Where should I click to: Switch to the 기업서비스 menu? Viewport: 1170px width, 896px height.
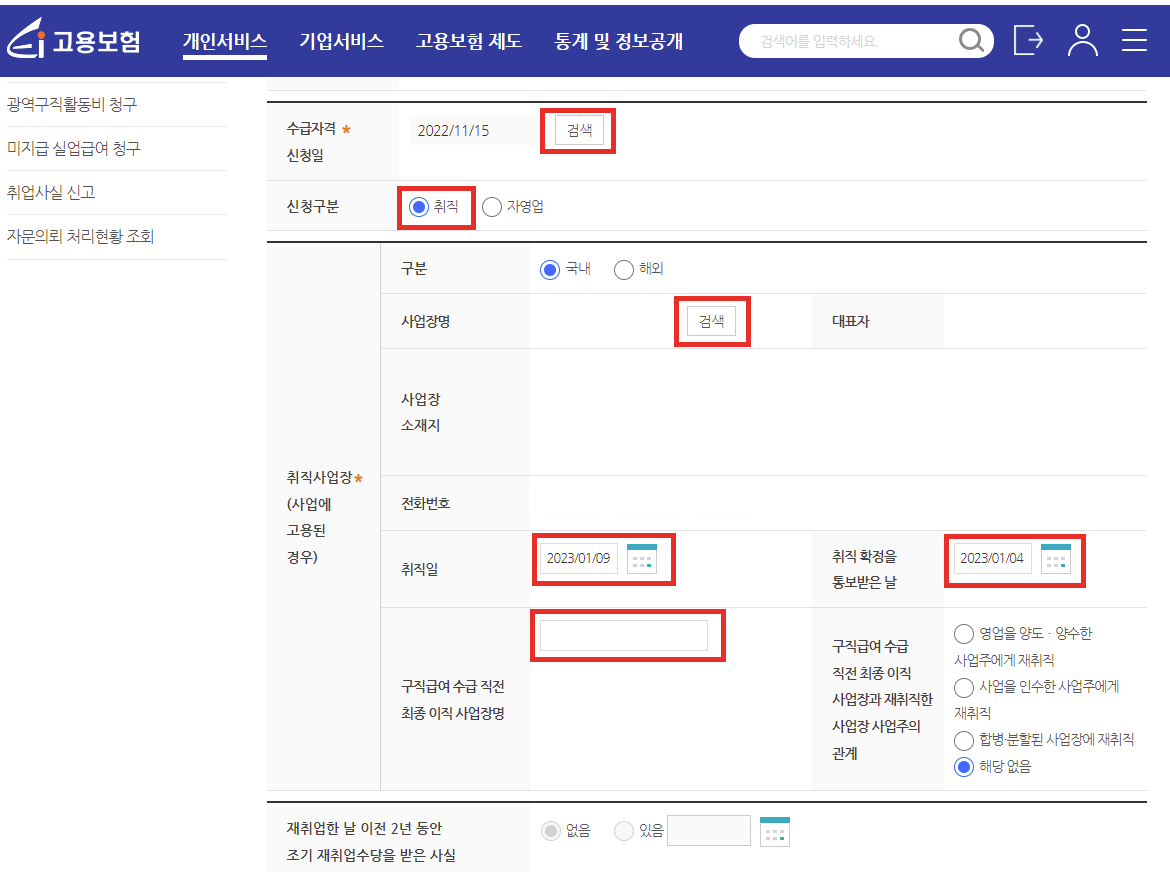coord(341,42)
